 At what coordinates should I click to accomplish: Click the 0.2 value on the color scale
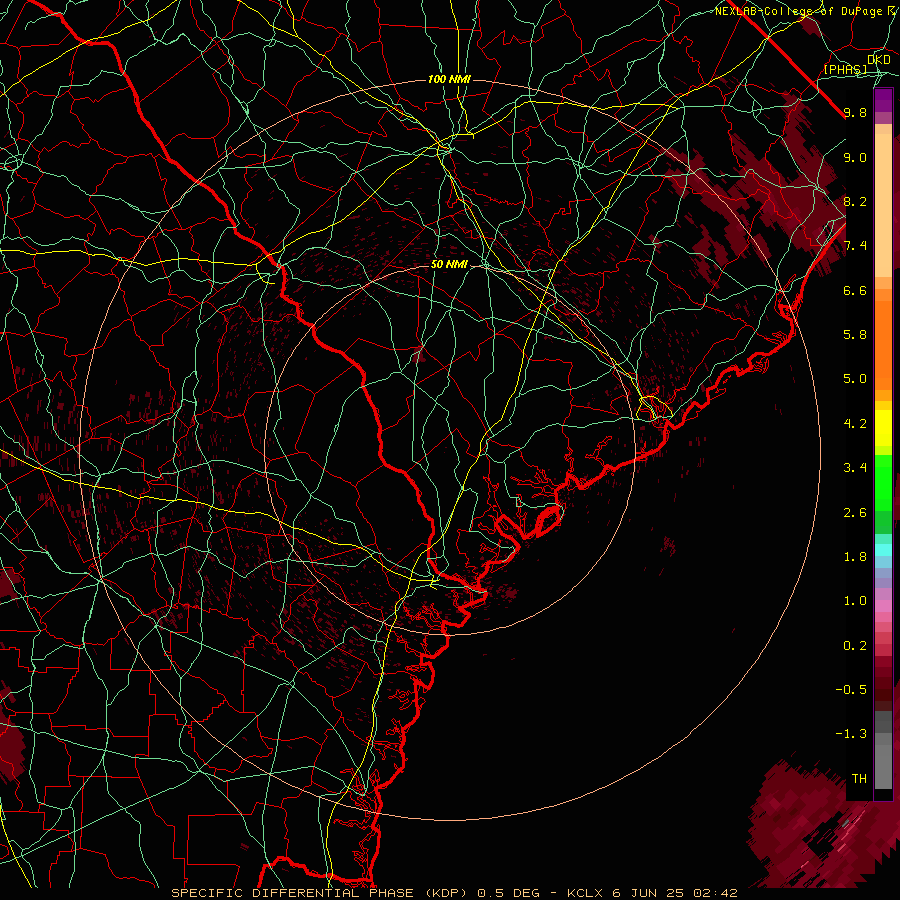coord(855,646)
